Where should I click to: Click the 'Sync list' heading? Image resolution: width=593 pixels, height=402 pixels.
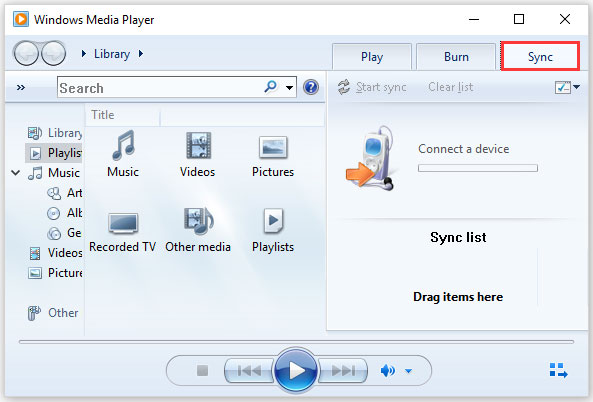click(458, 237)
